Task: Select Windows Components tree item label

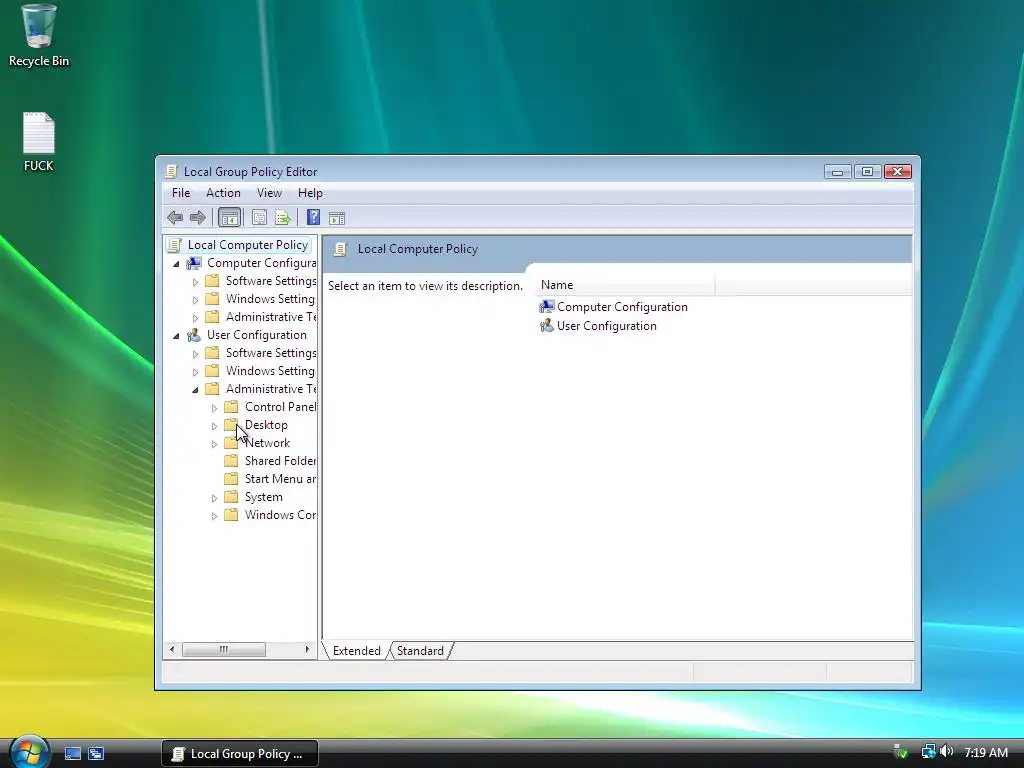Action: point(280,515)
